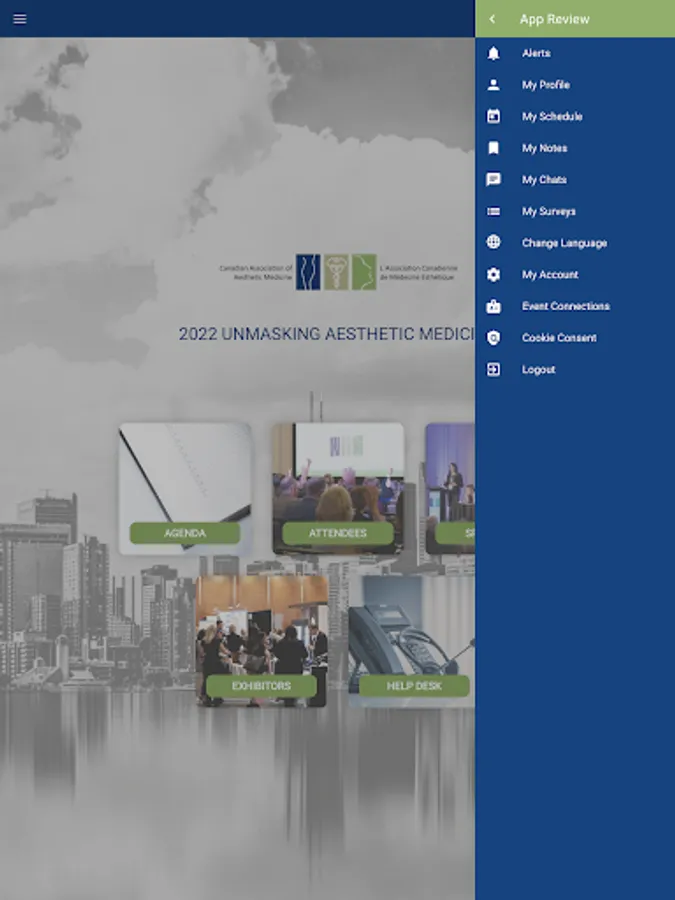The image size is (675, 900).
Task: Click the association logo banner
Action: tap(338, 272)
